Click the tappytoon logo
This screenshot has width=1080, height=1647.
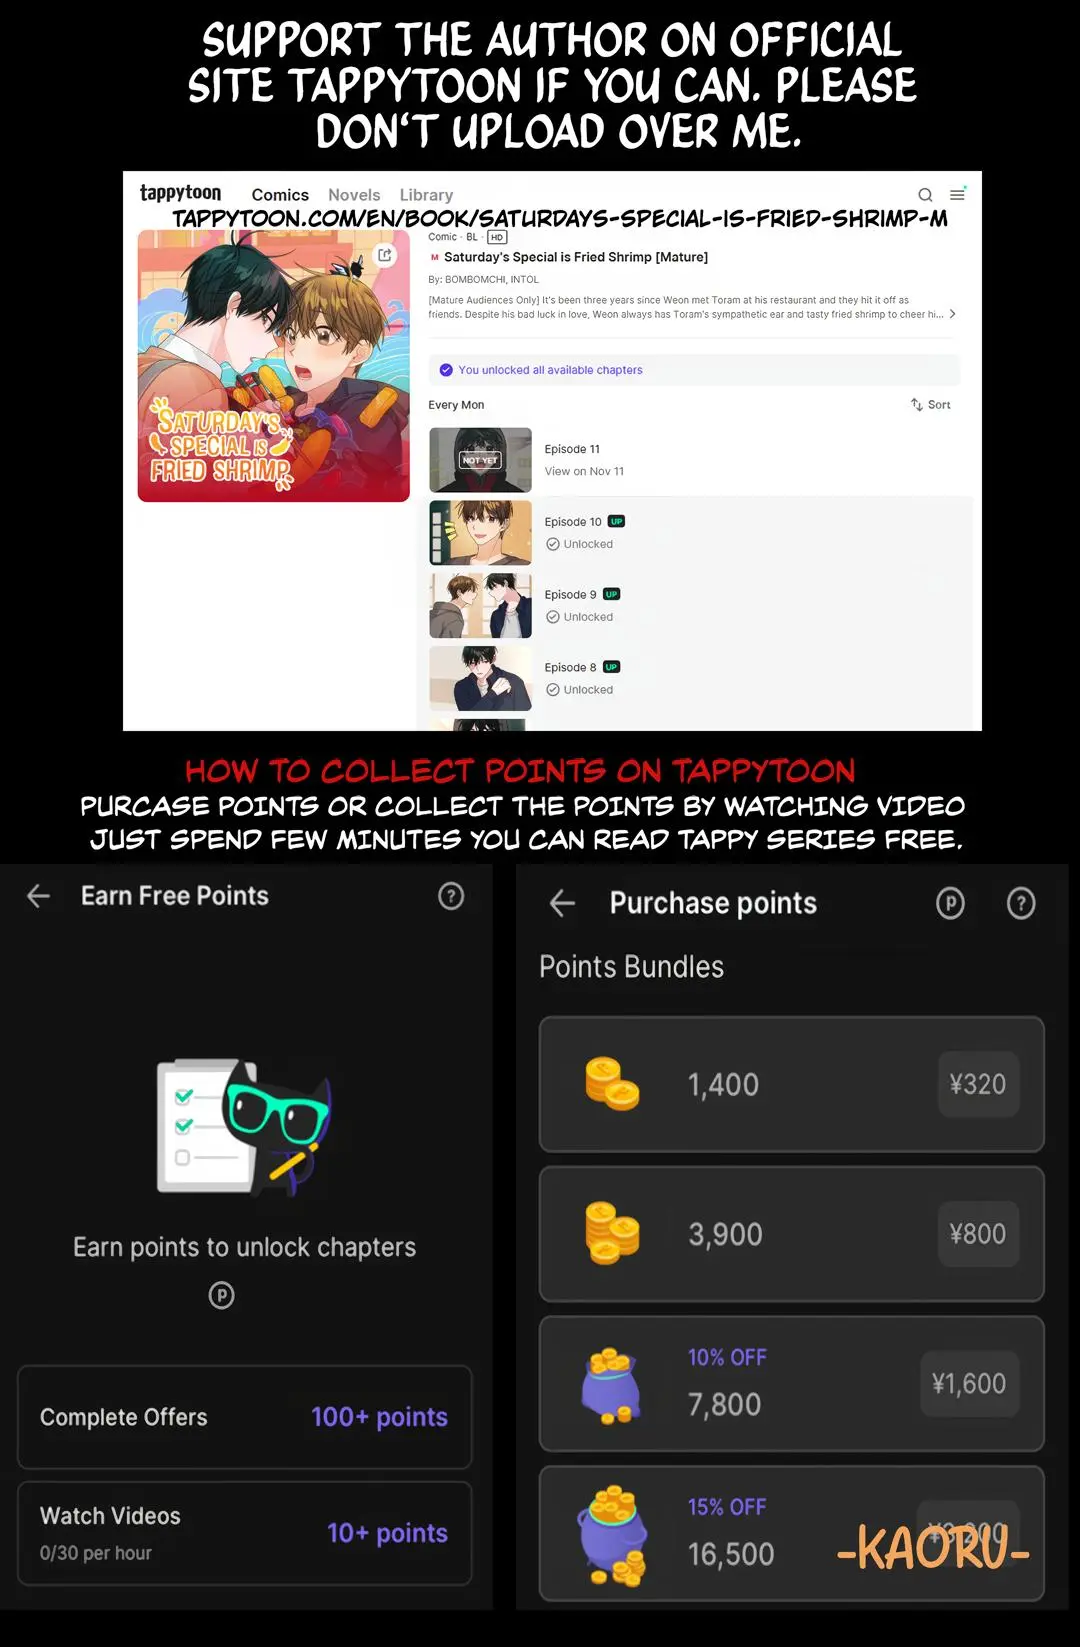(x=180, y=193)
